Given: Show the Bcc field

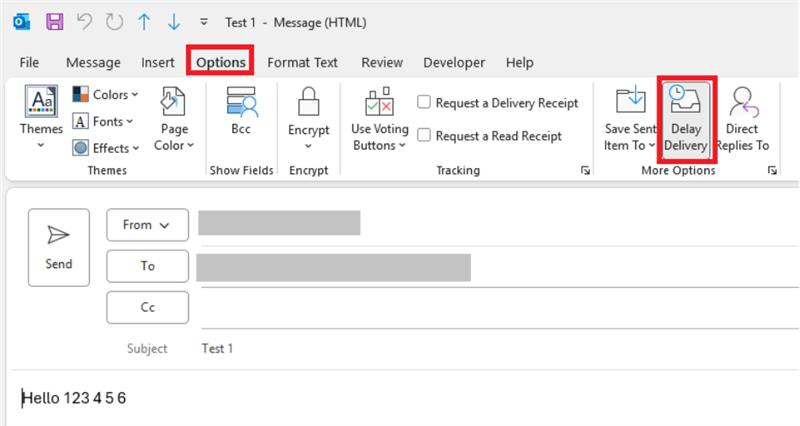Looking at the screenshot, I should [x=241, y=111].
